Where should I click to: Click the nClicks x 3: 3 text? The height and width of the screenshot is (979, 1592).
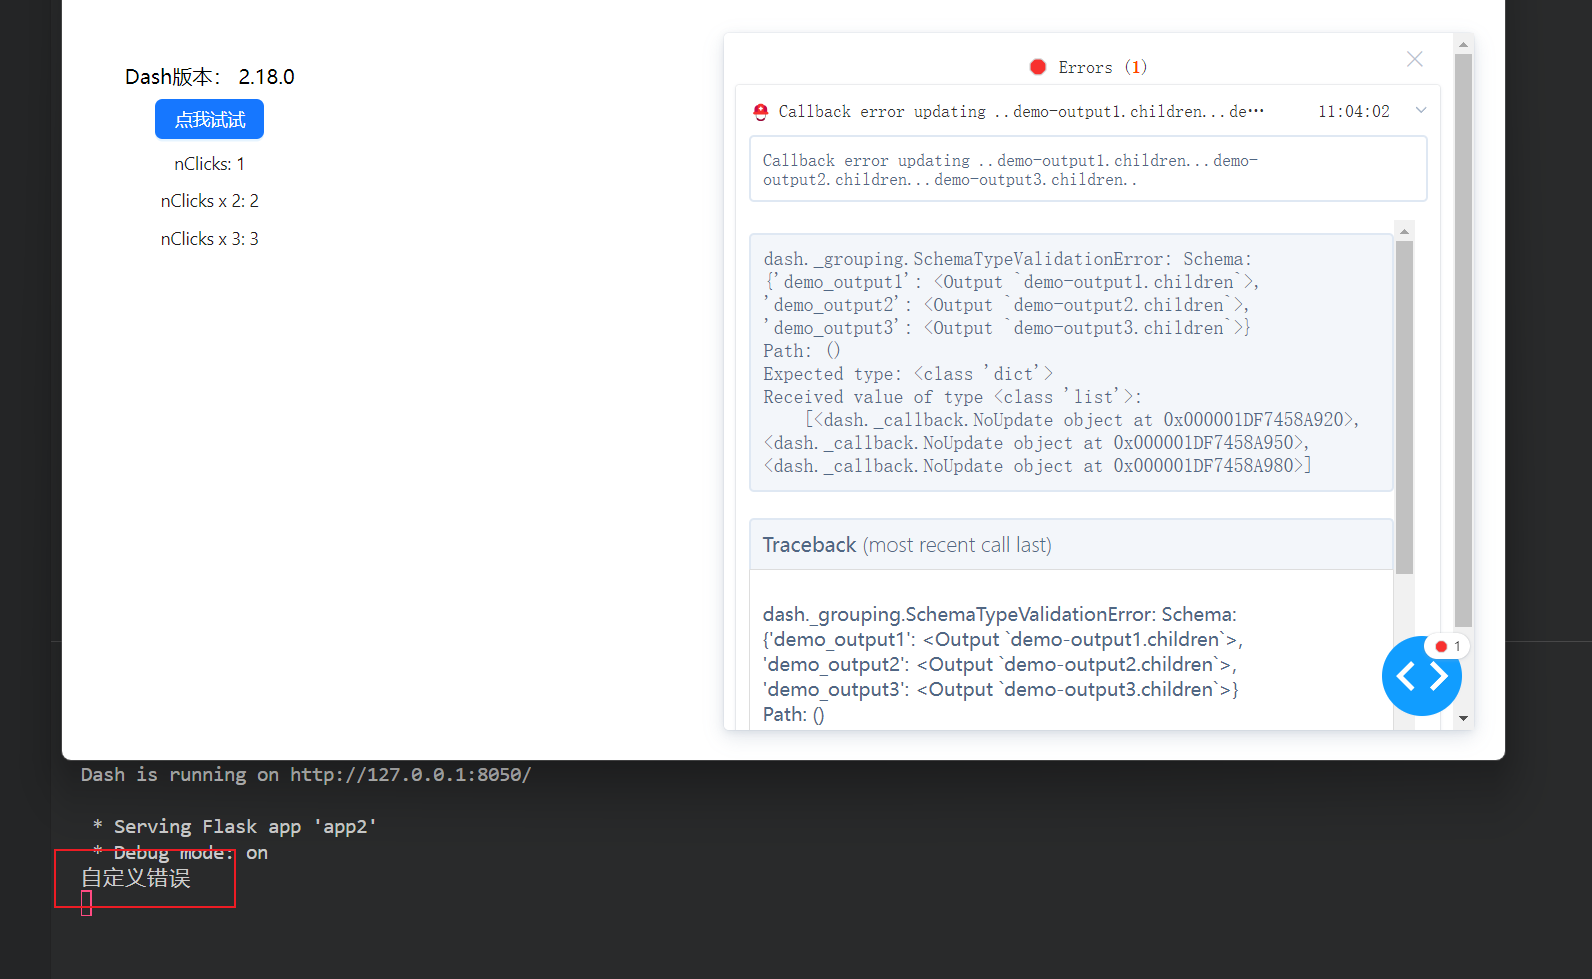[x=209, y=239]
